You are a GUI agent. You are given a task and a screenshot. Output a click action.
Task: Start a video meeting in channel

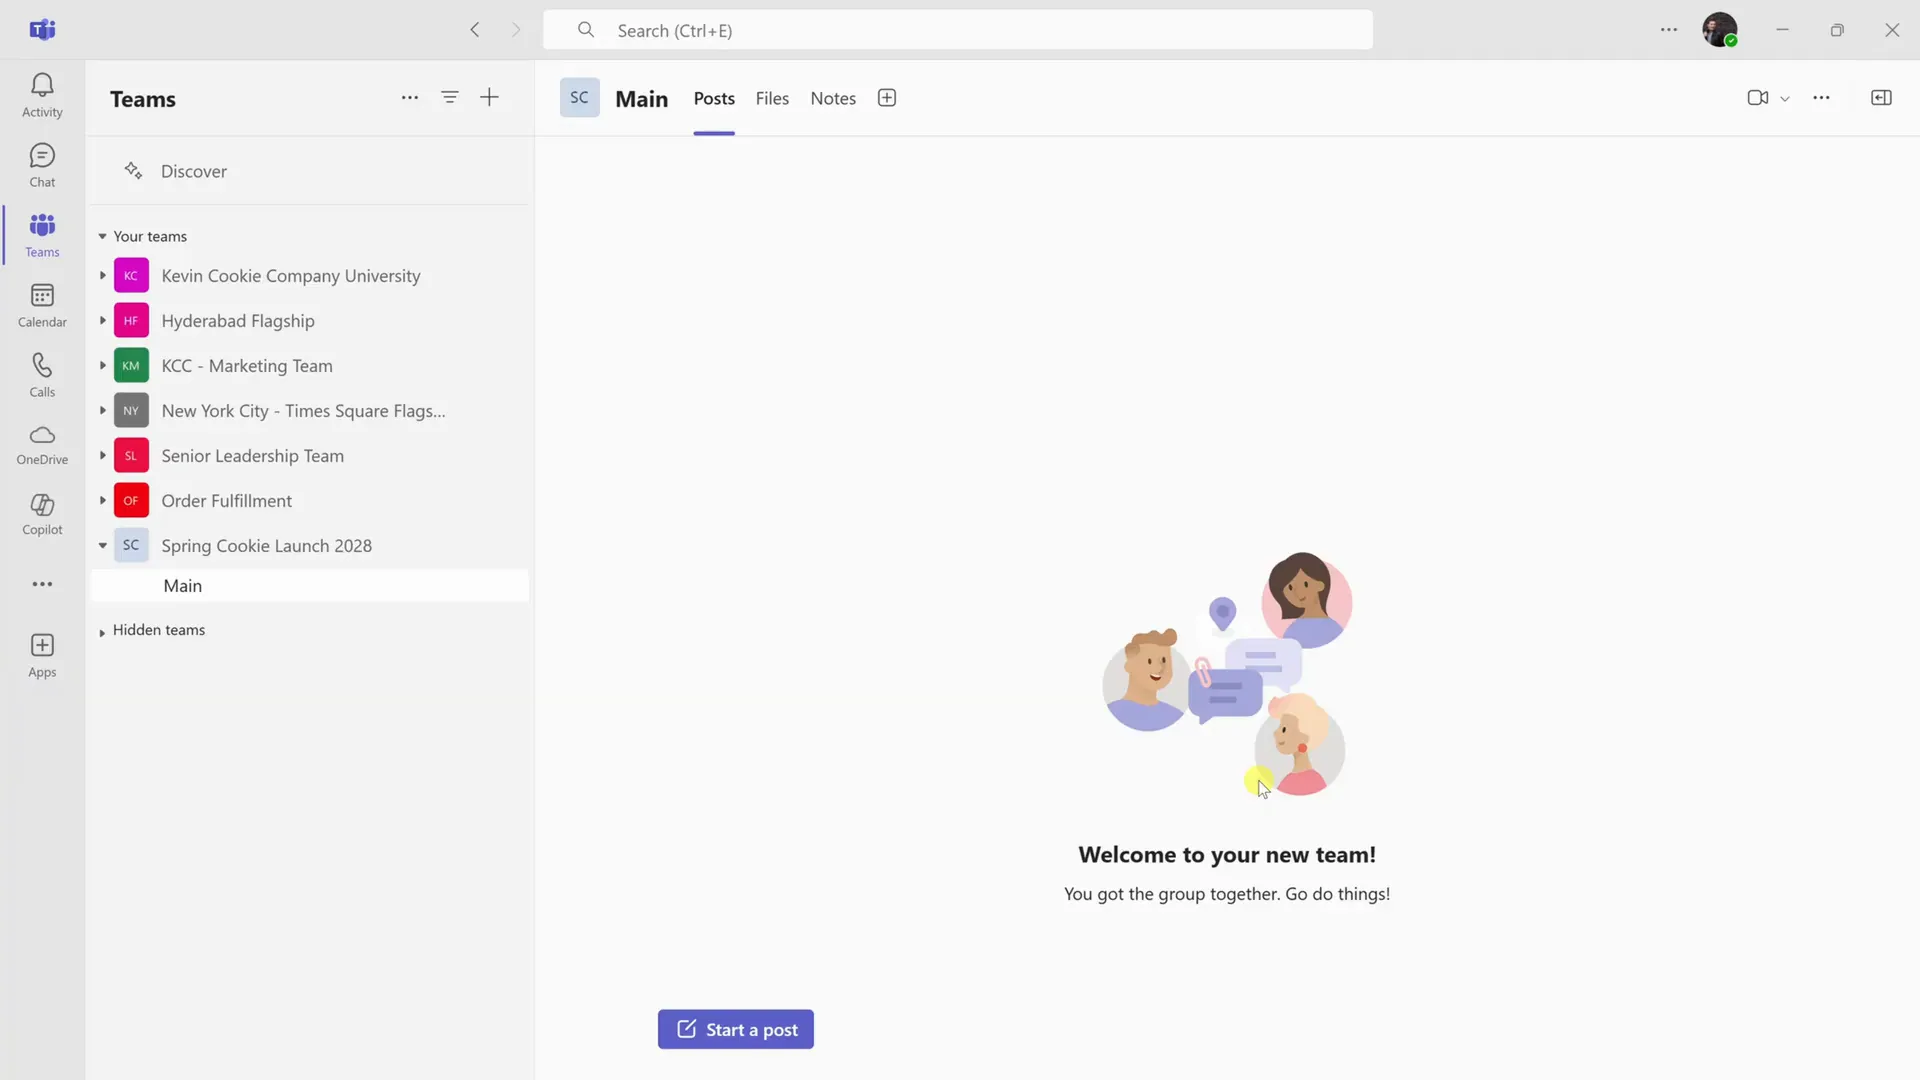click(1757, 98)
